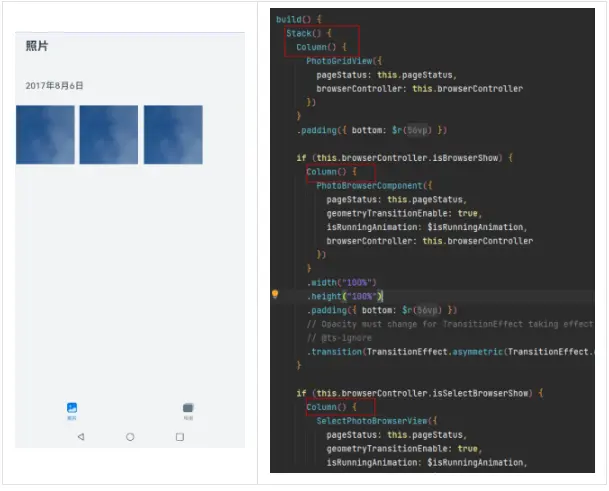609x491 pixels.
Task: Click the date label 2017年8月6日
Action: point(54,85)
